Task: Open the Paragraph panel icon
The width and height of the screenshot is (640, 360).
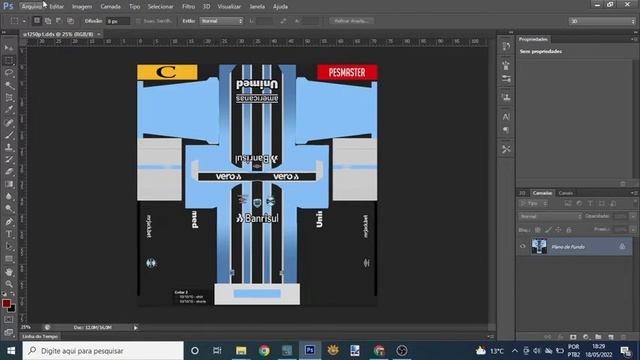Action: (x=506, y=130)
